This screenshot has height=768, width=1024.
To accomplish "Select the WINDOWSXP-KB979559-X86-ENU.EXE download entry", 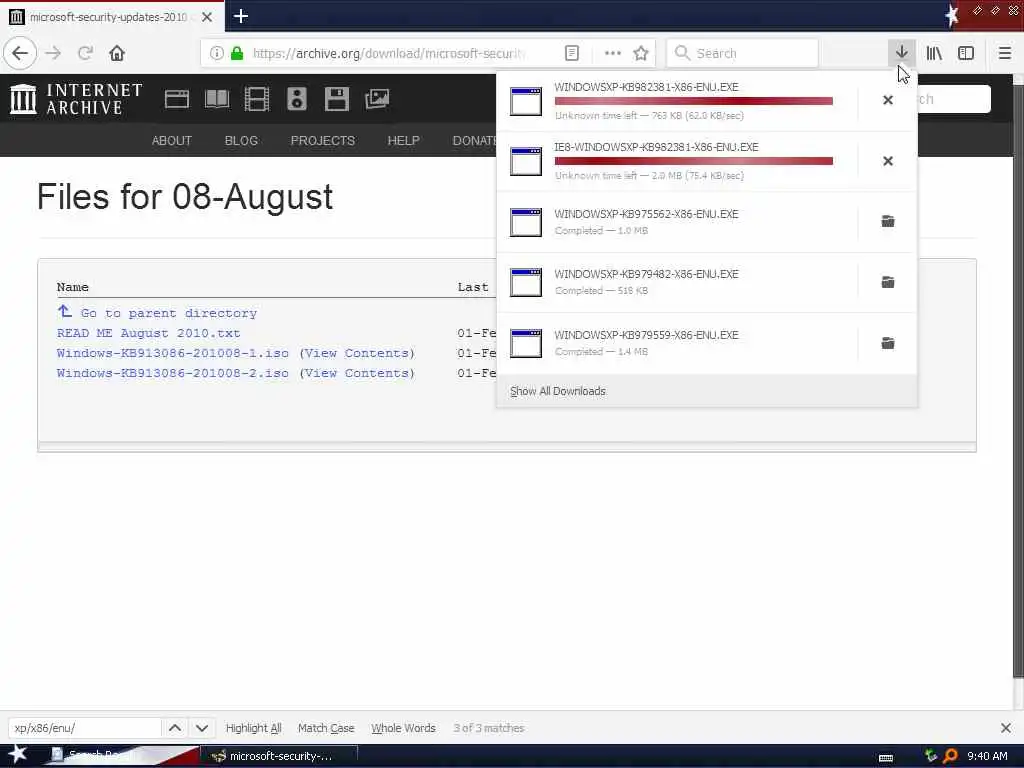I will click(x=677, y=343).
